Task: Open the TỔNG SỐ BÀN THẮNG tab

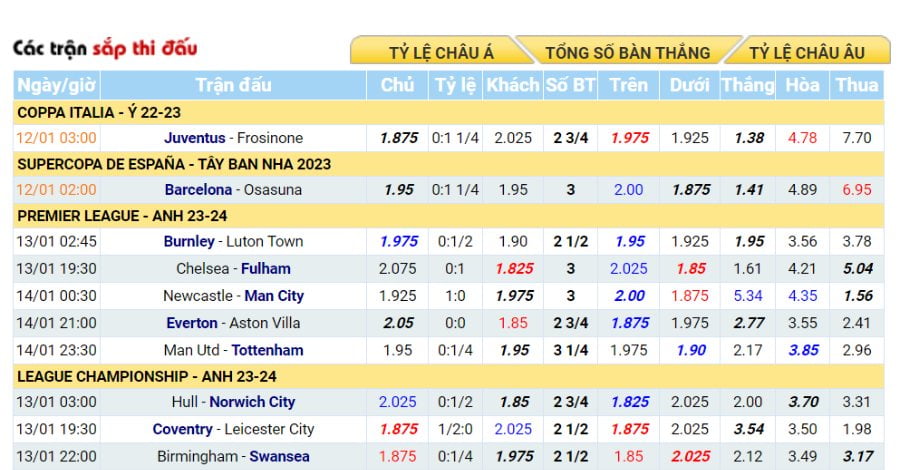Action: (x=627, y=52)
